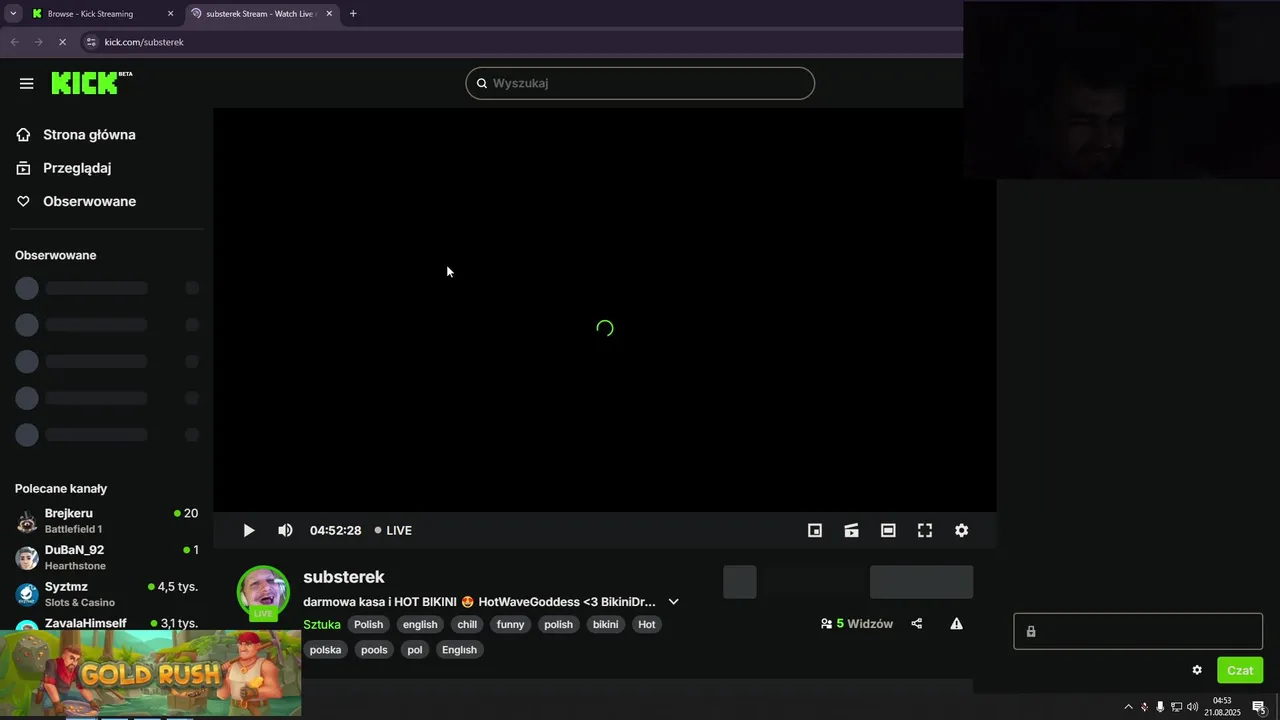
Task: Select the polska tag
Action: pos(325,650)
